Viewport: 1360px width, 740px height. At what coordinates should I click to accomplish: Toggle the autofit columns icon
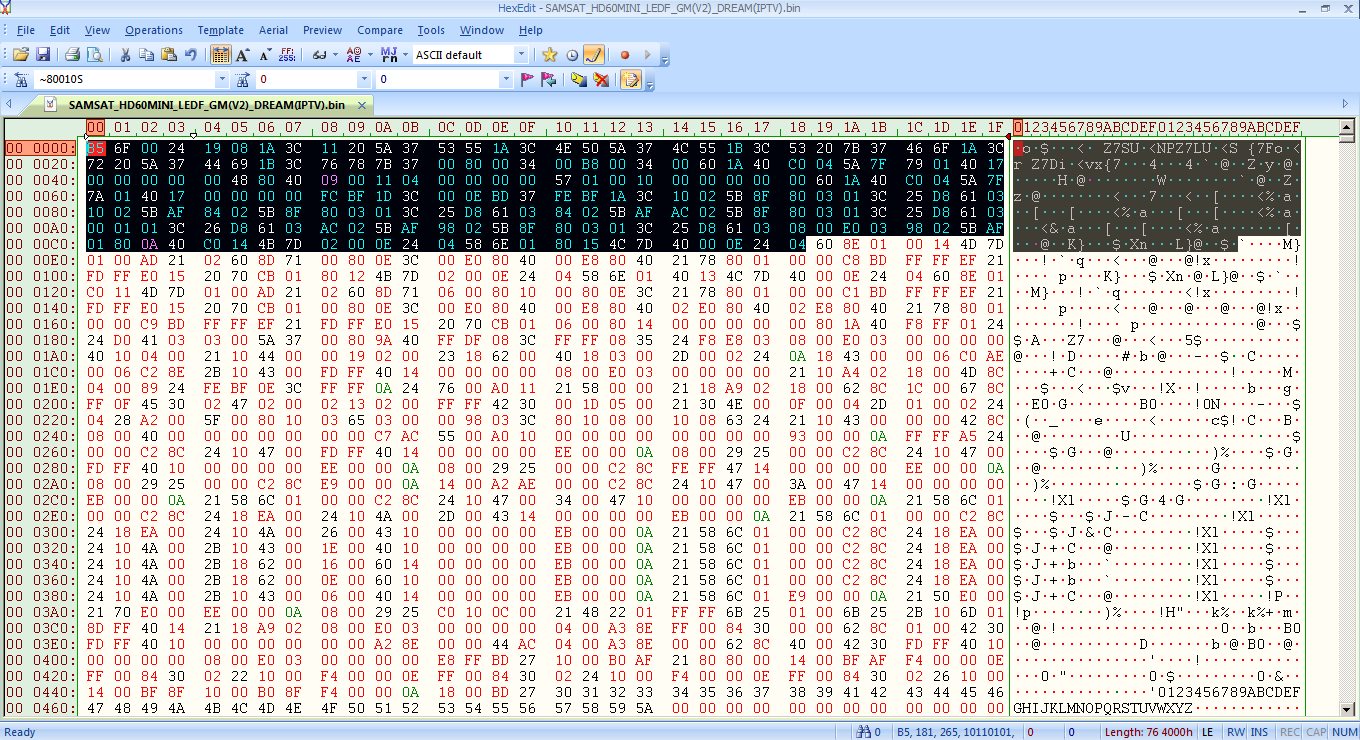pyautogui.click(x=221, y=55)
